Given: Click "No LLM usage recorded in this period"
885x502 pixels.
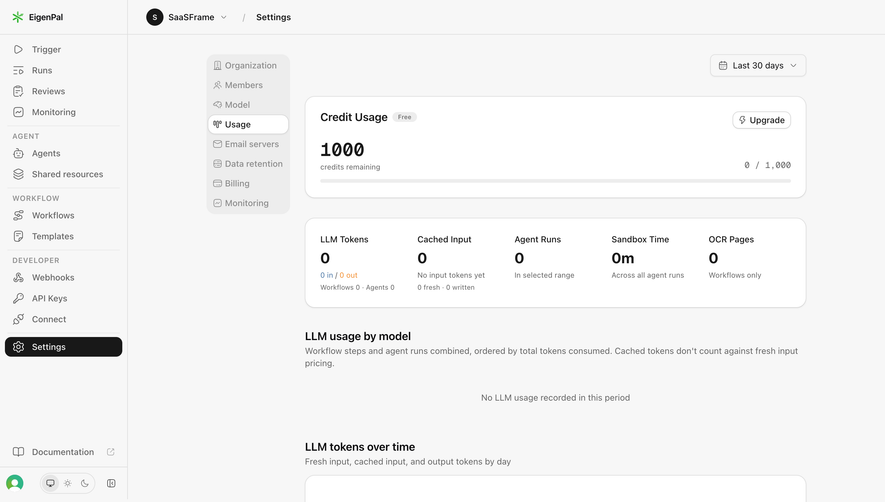Looking at the screenshot, I should coord(555,398).
